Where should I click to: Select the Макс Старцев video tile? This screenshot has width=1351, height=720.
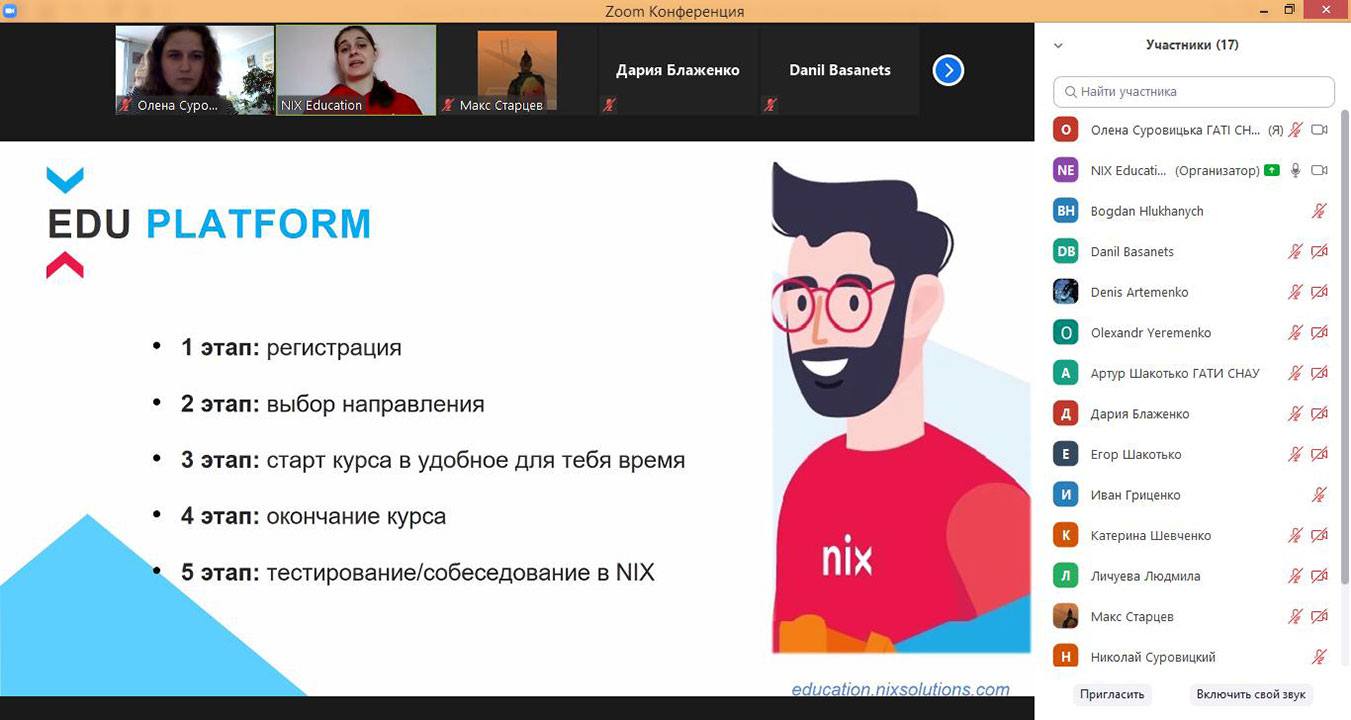517,70
